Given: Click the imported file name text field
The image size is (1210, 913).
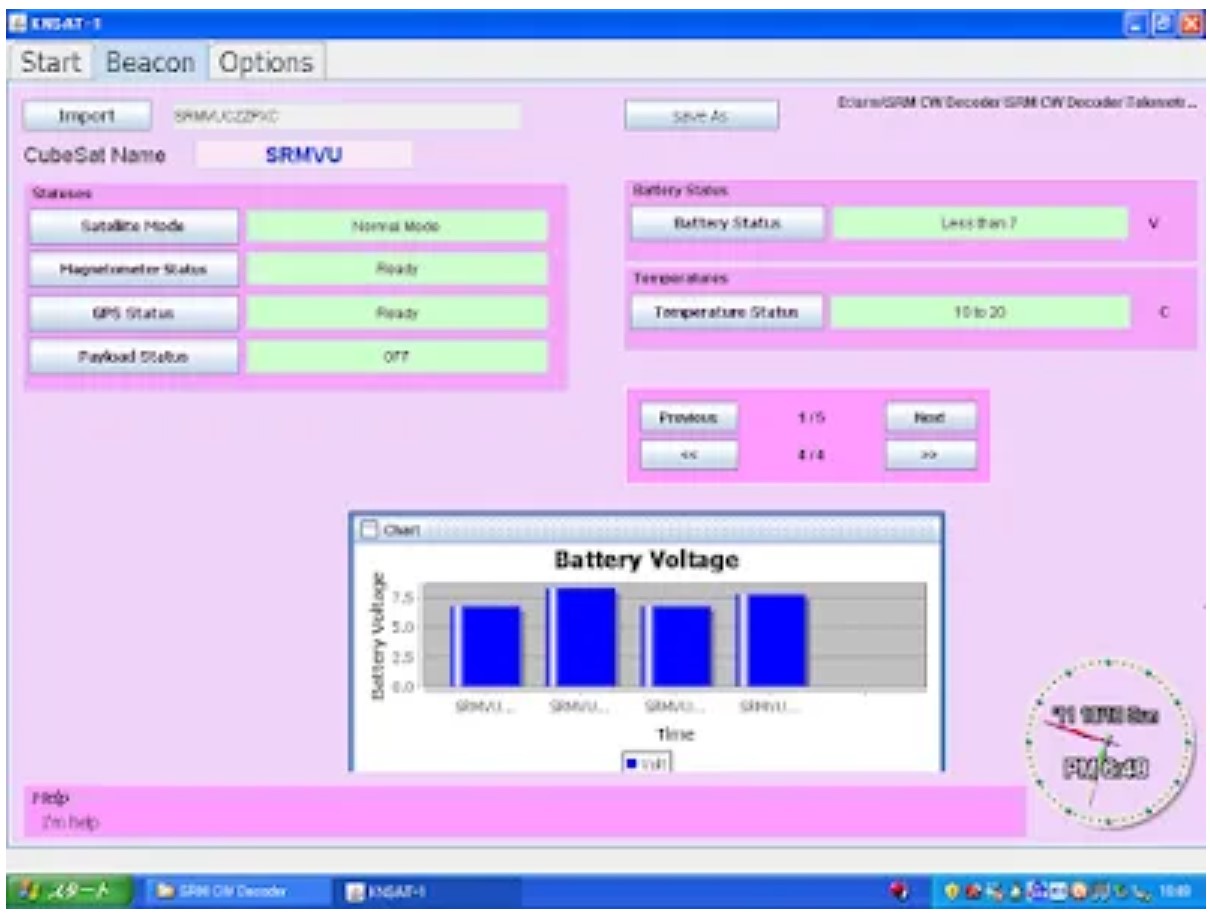Looking at the screenshot, I should 343,117.
